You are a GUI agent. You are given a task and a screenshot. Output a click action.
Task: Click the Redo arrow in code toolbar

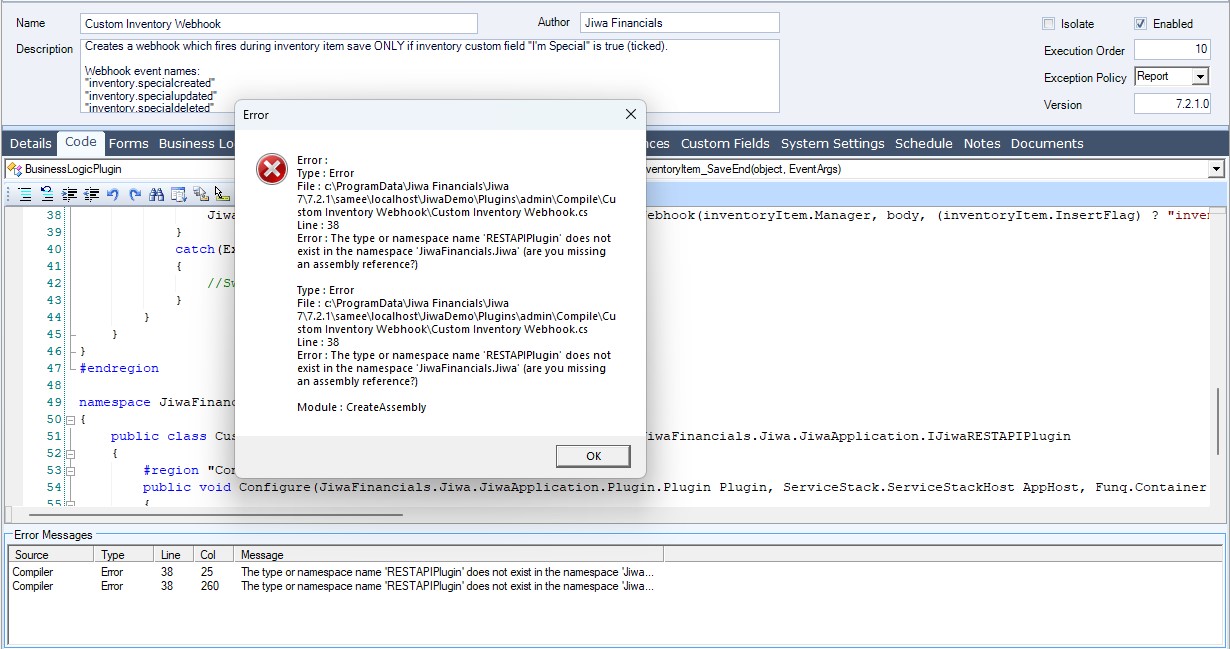click(x=134, y=194)
